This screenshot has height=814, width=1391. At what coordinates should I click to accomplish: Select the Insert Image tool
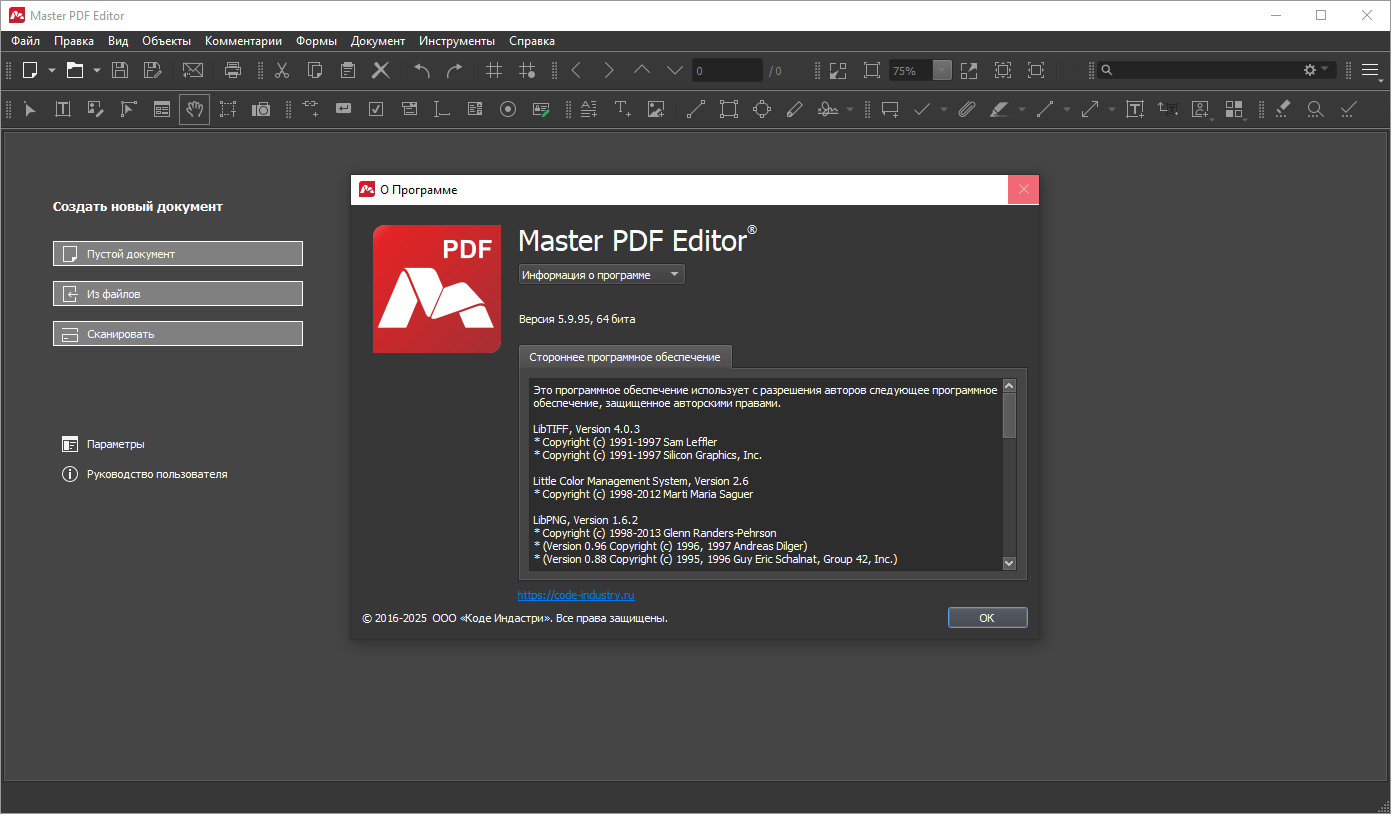[x=656, y=109]
